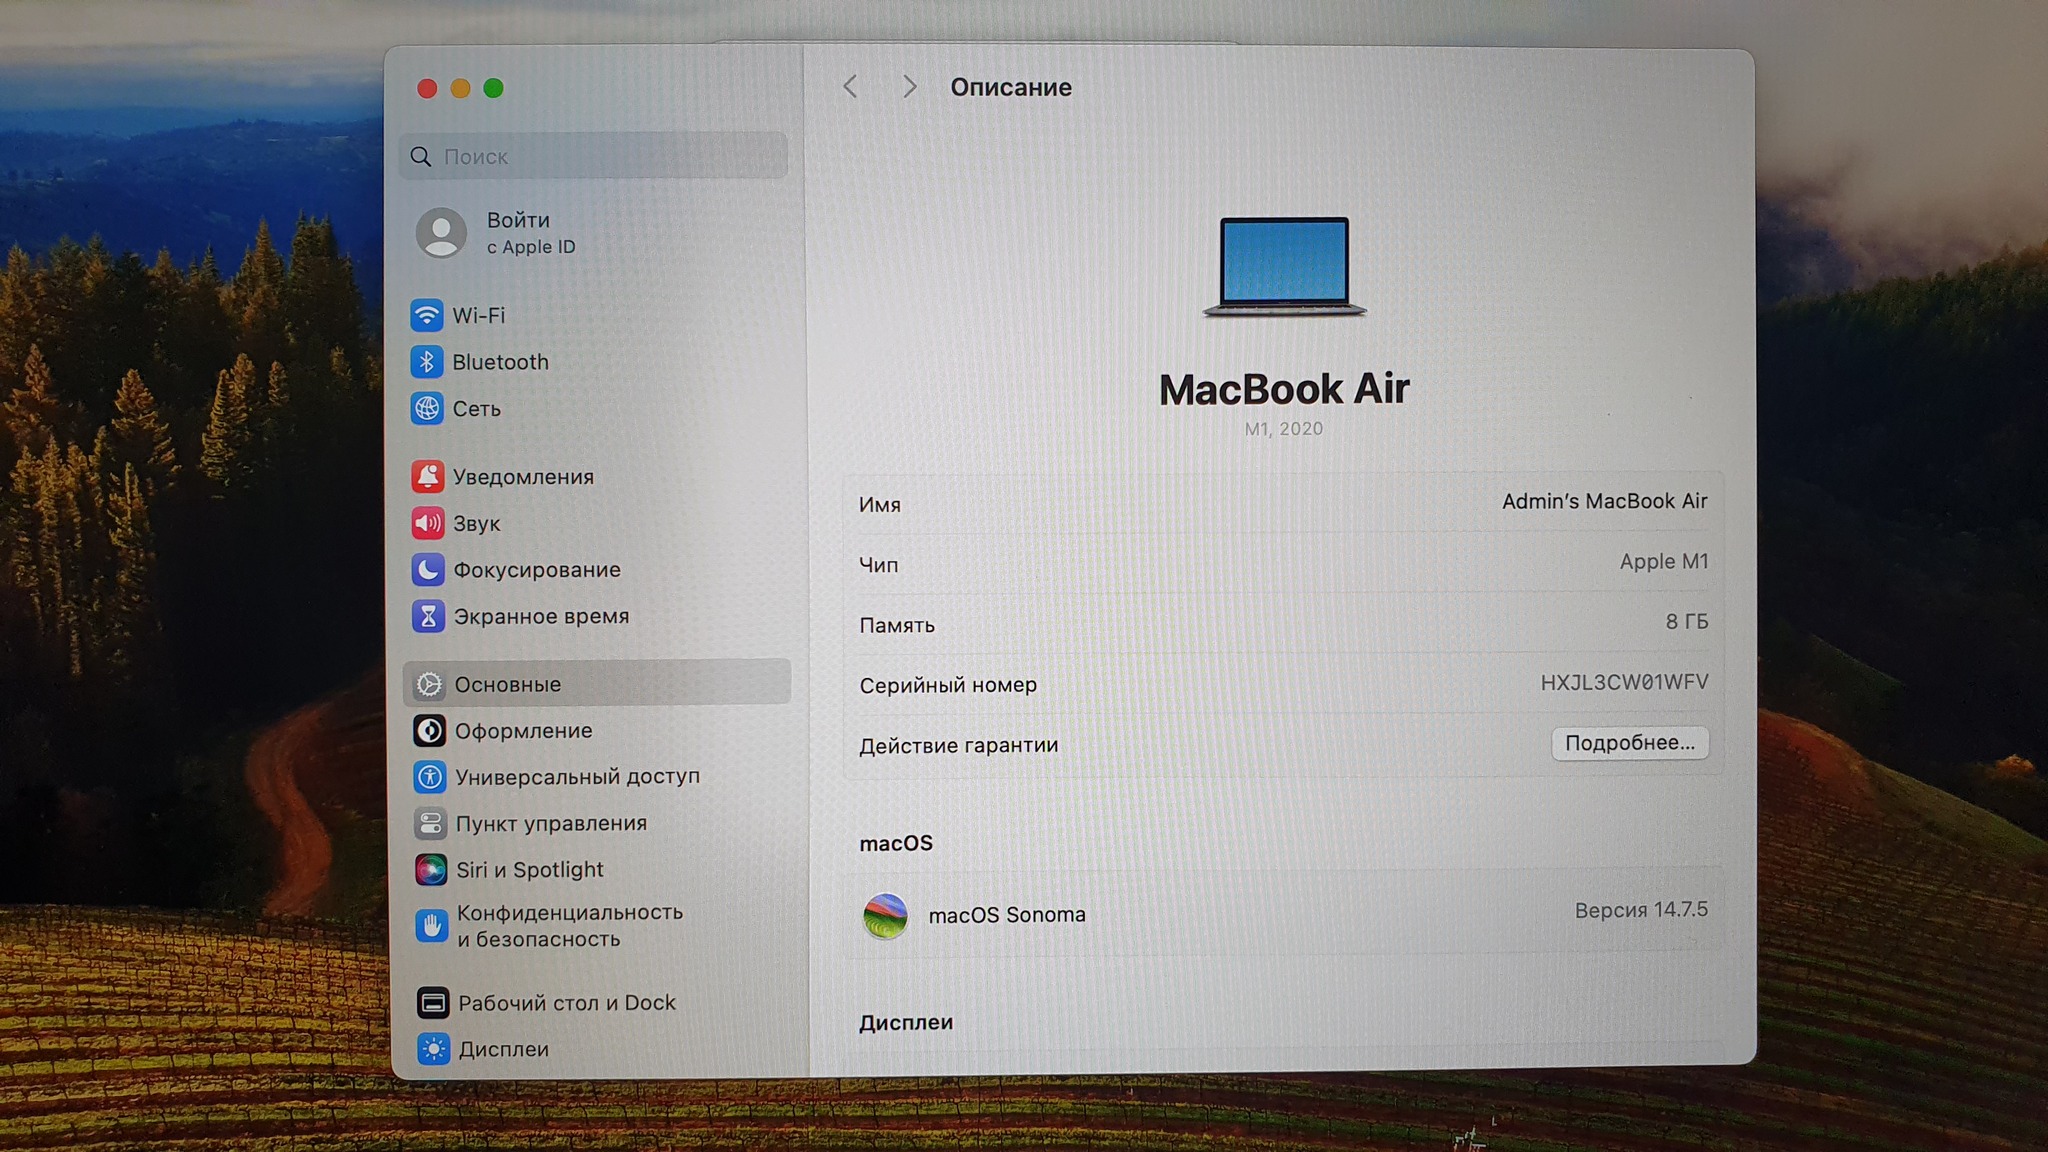This screenshot has width=2048, height=1152.
Task: Click the Wi-Fi icon in sidebar
Action: (x=427, y=315)
